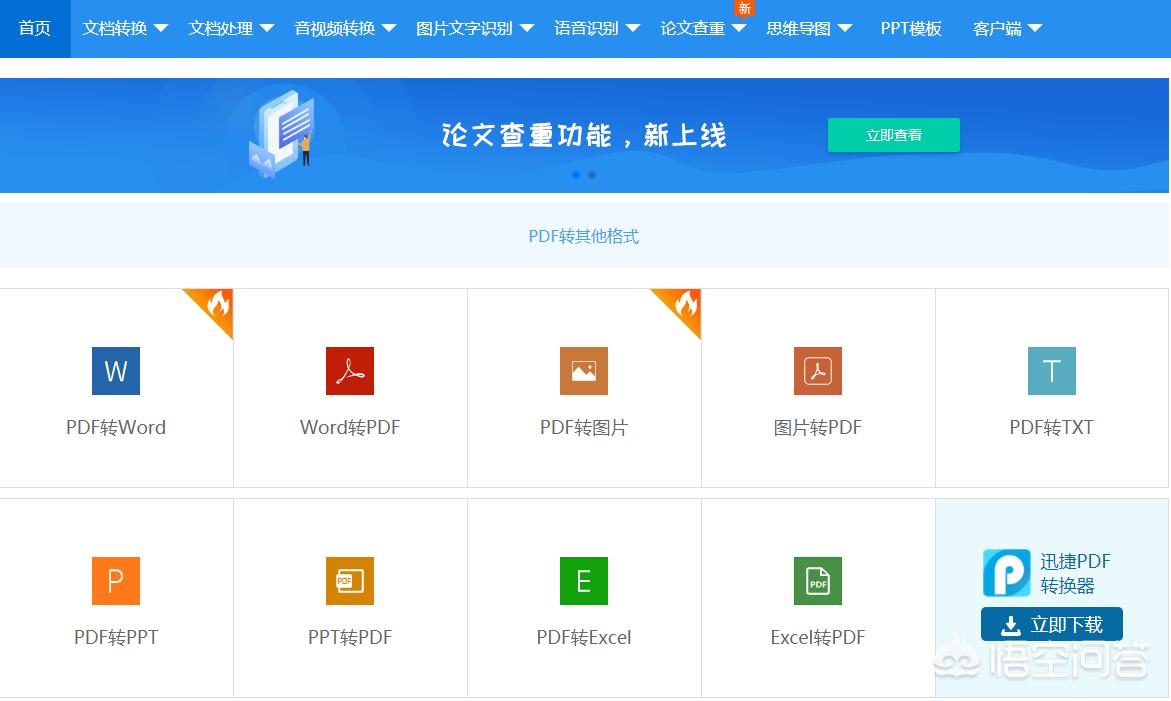Click the PDF转Word blue W icon
The height and width of the screenshot is (701, 1171).
coord(116,371)
